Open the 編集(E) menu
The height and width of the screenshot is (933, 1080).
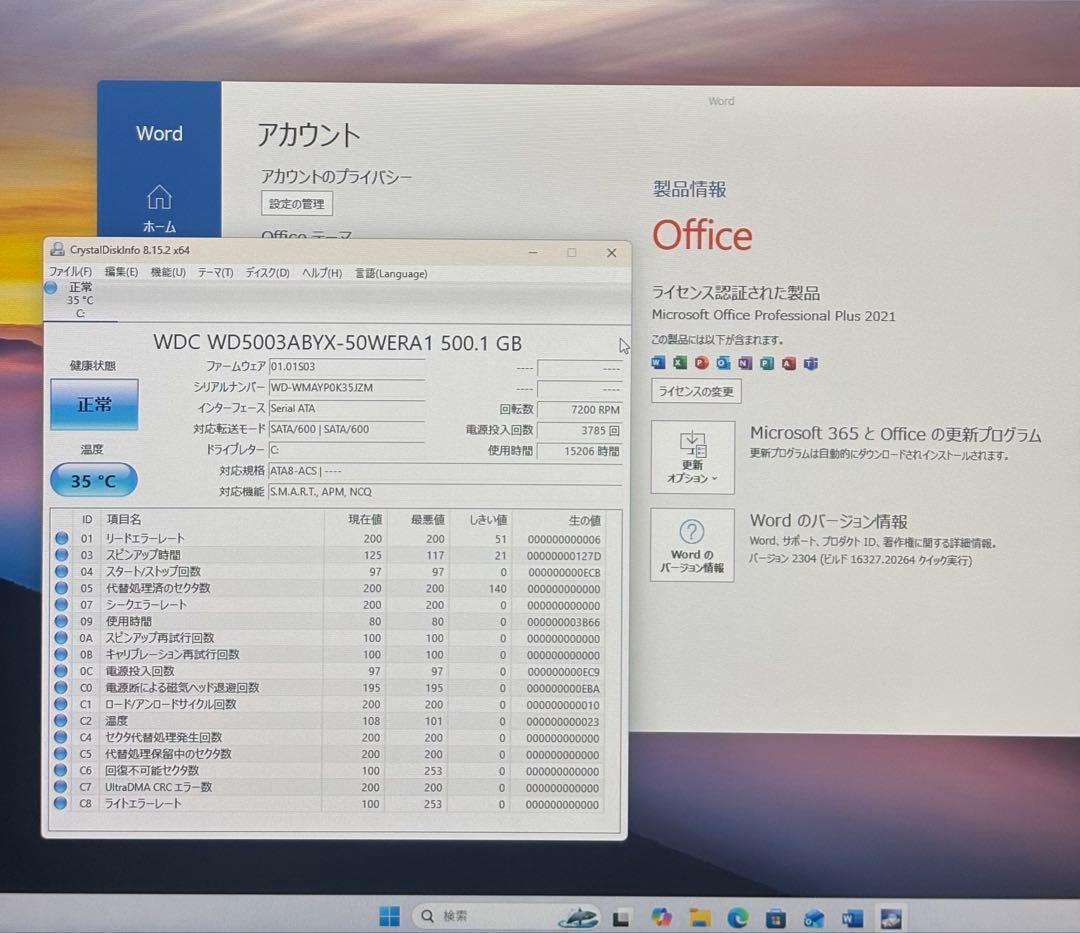pos(121,272)
